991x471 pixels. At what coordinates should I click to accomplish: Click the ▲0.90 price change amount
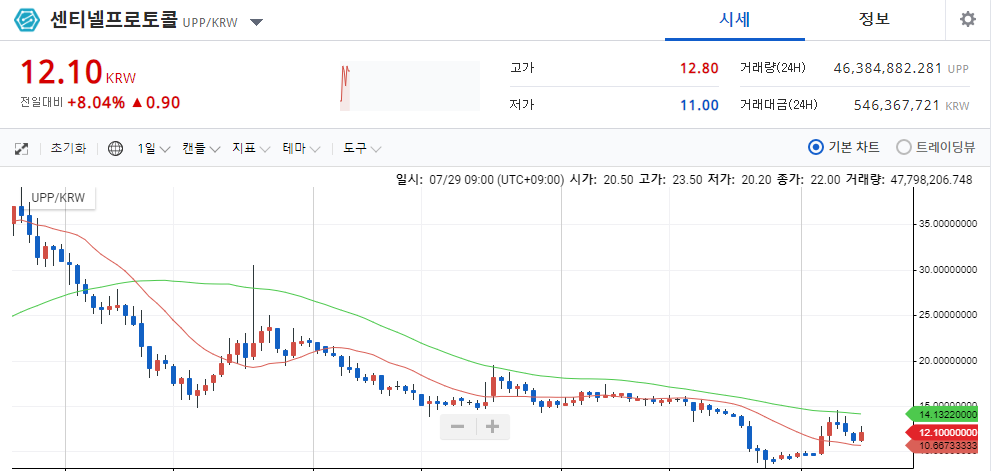click(x=155, y=103)
